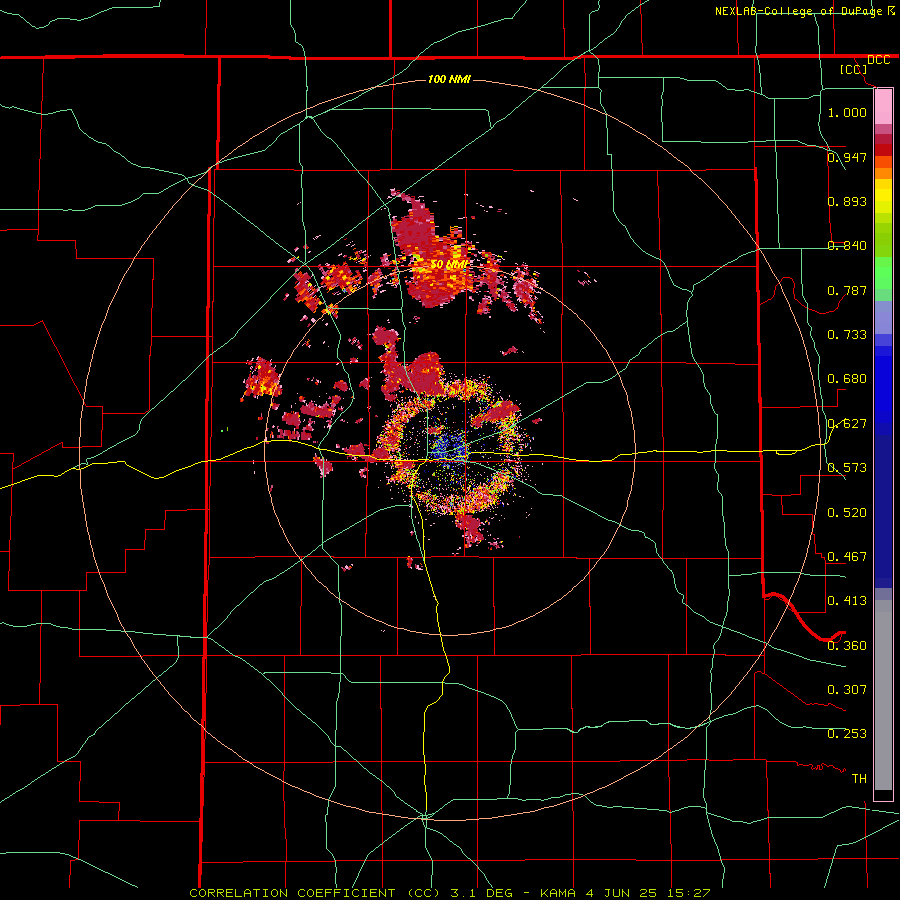Pick the light pink segment of color bar
Image resolution: width=900 pixels, height=900 pixels.
point(883,107)
